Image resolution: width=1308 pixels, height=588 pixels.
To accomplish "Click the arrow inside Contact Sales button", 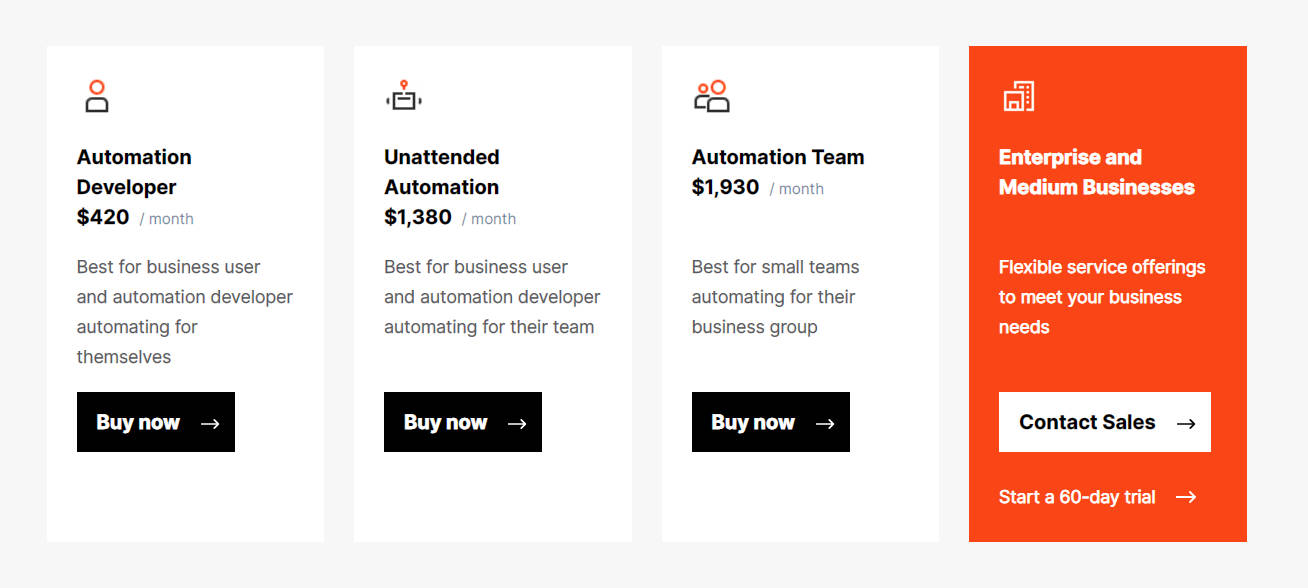I will coord(1186,423).
